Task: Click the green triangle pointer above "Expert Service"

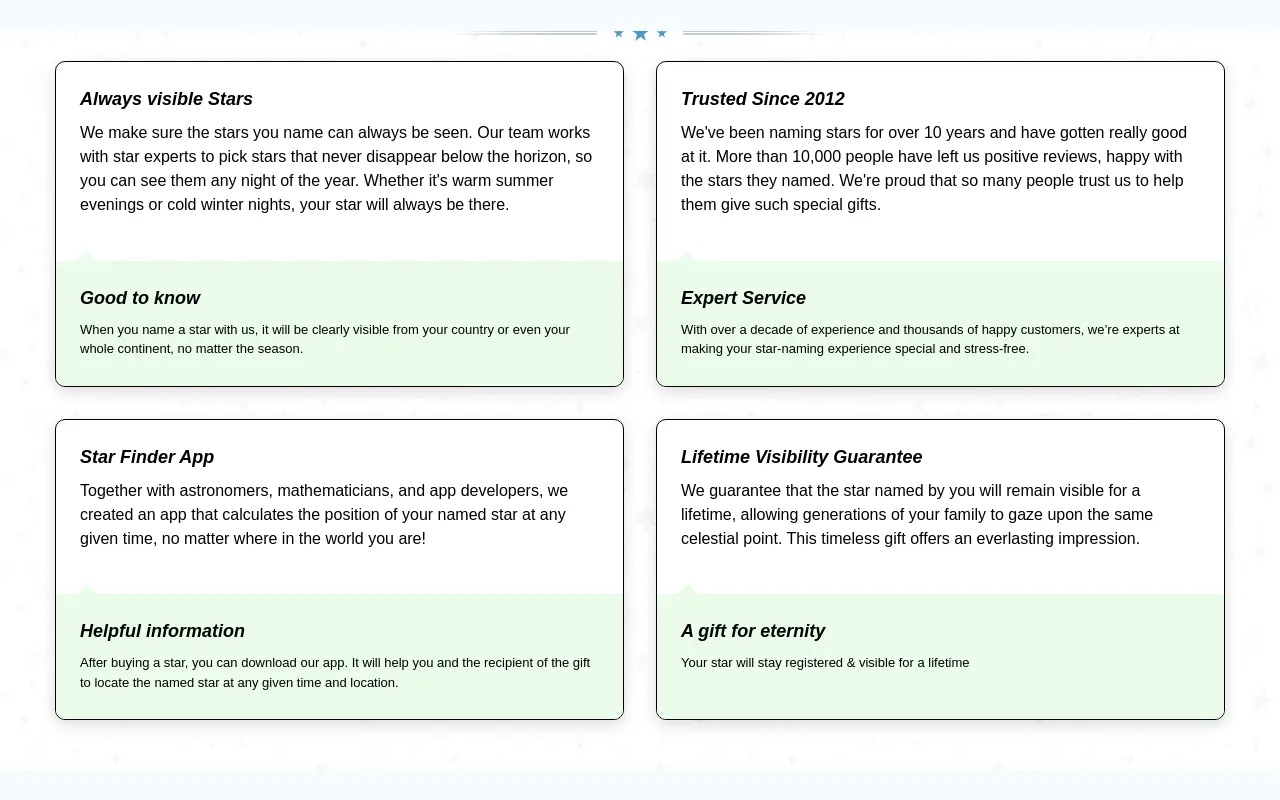Action: tap(687, 257)
